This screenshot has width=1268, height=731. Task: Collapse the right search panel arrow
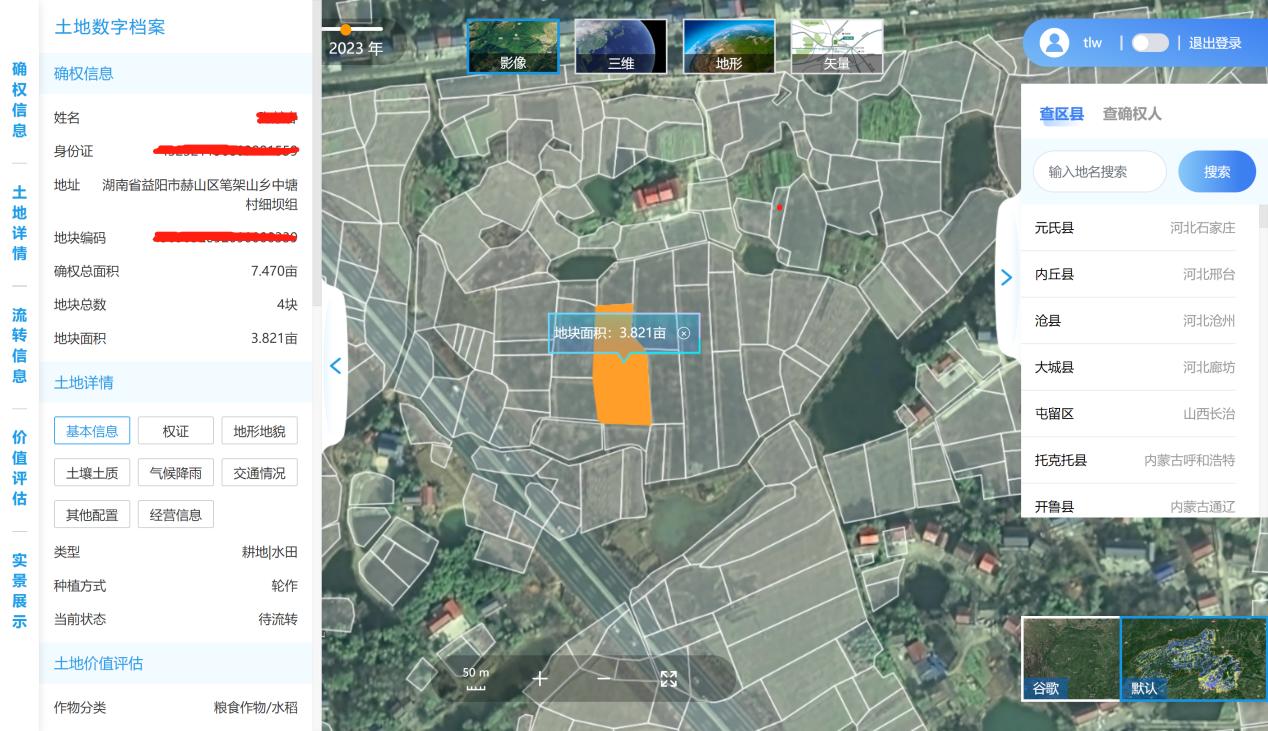pyautogui.click(x=1006, y=277)
